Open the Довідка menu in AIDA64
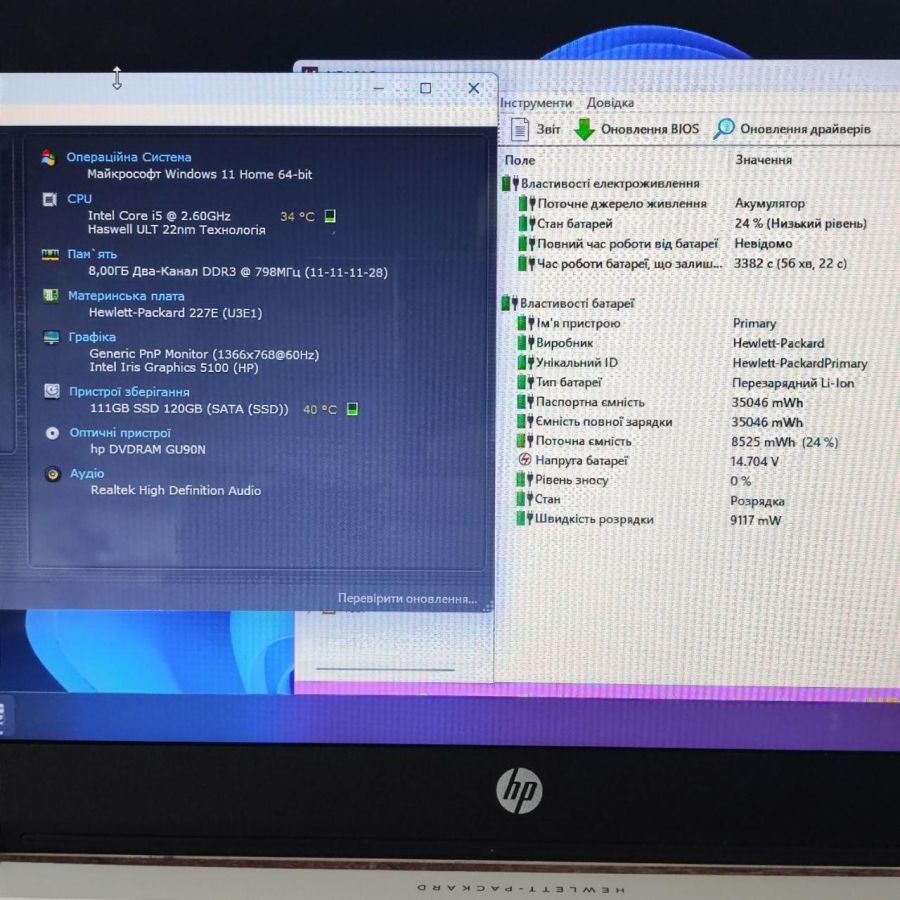 coord(610,103)
